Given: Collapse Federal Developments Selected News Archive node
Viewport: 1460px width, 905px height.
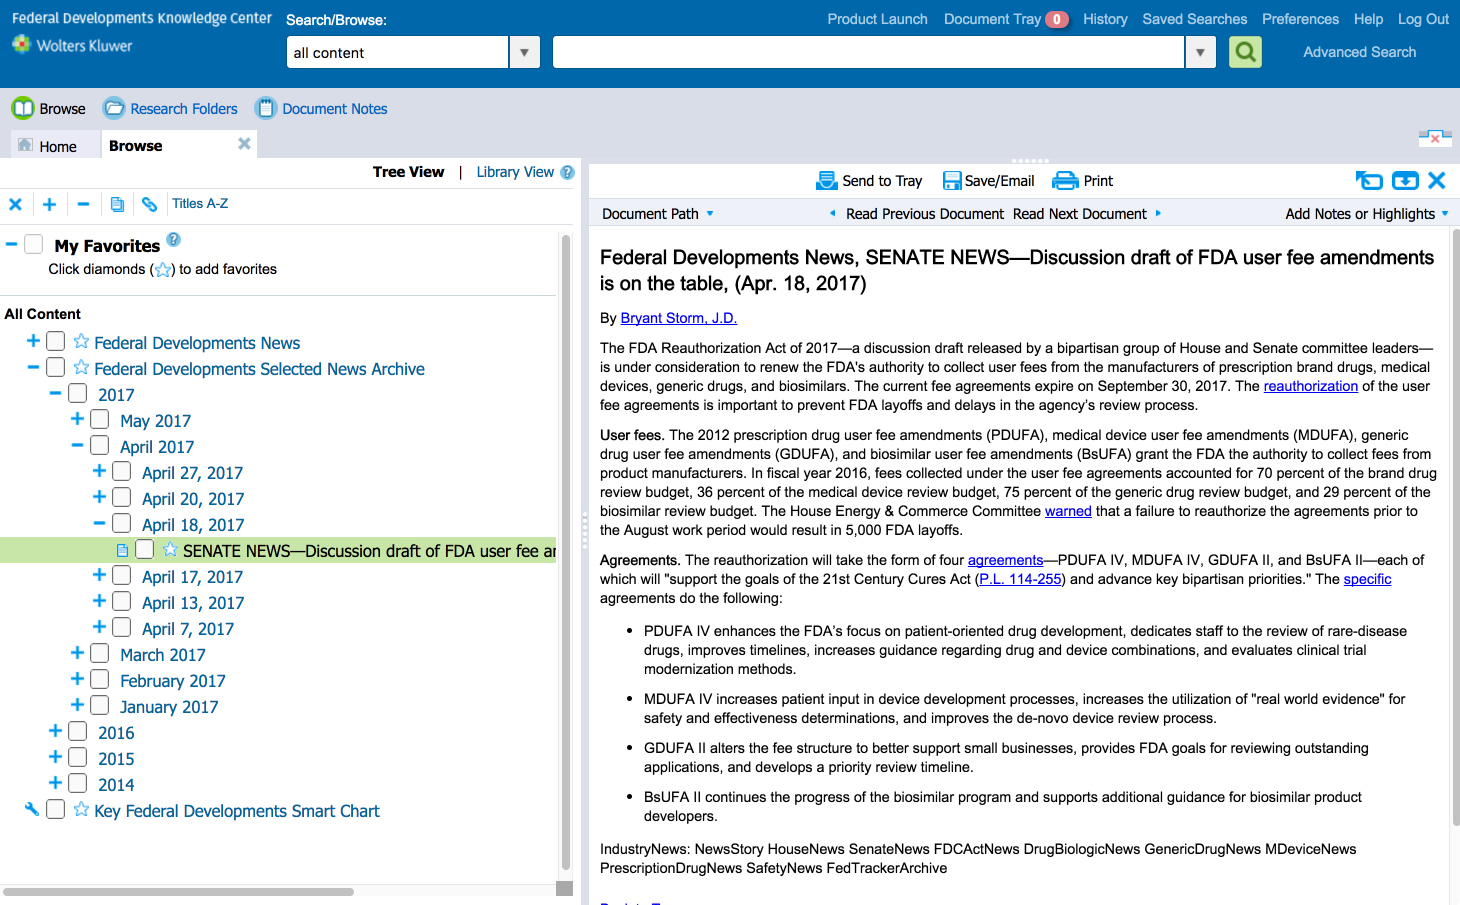Looking at the screenshot, I should point(33,367).
